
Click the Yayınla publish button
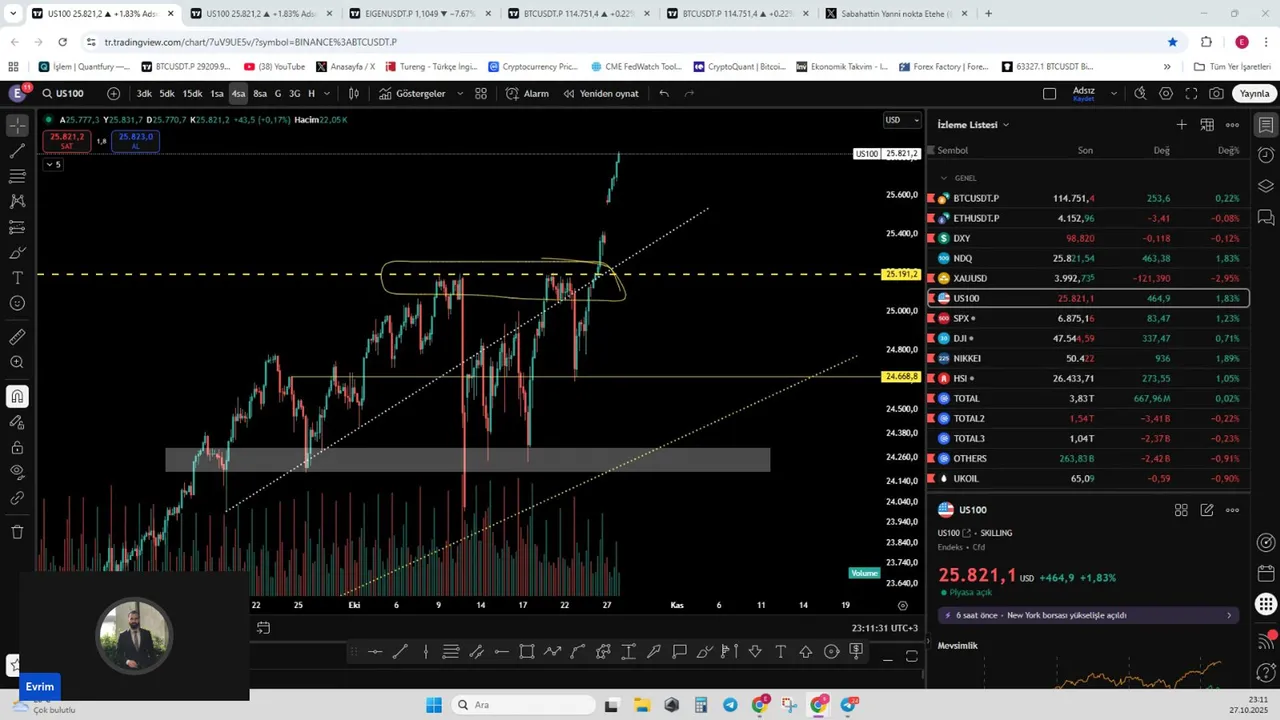tap(1254, 93)
